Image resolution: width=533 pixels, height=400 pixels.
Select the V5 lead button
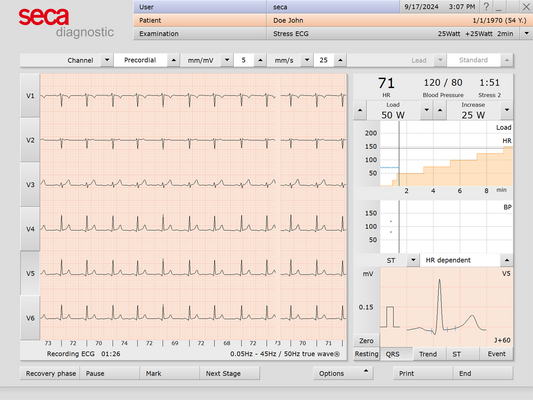(30, 273)
